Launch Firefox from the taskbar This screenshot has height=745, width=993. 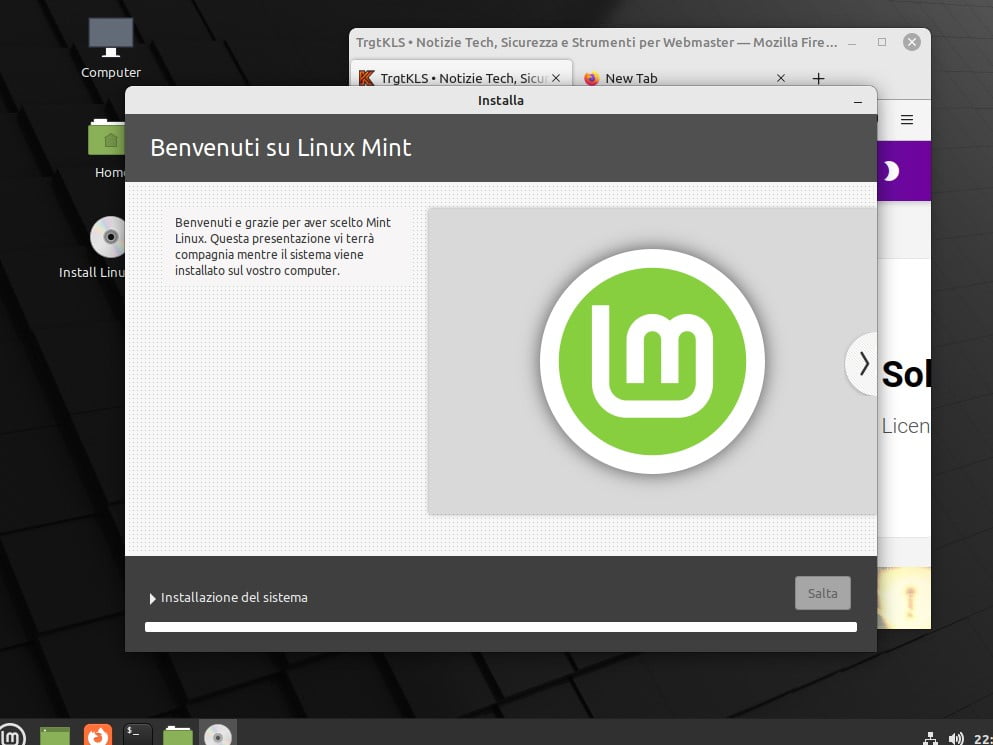tap(97, 735)
